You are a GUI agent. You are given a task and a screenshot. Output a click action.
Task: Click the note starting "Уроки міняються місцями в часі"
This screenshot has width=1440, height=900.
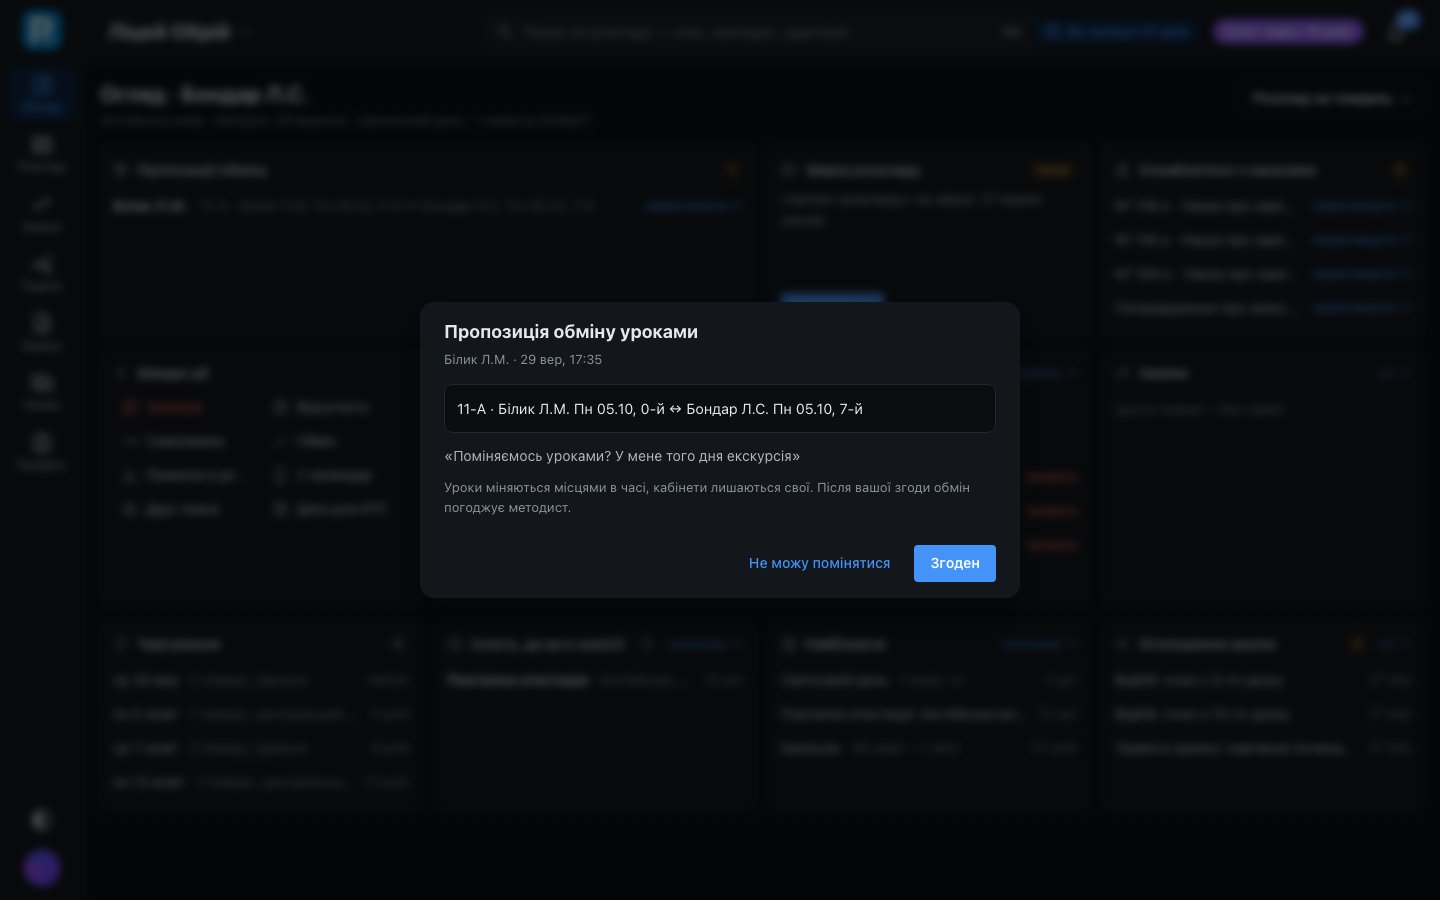point(707,498)
